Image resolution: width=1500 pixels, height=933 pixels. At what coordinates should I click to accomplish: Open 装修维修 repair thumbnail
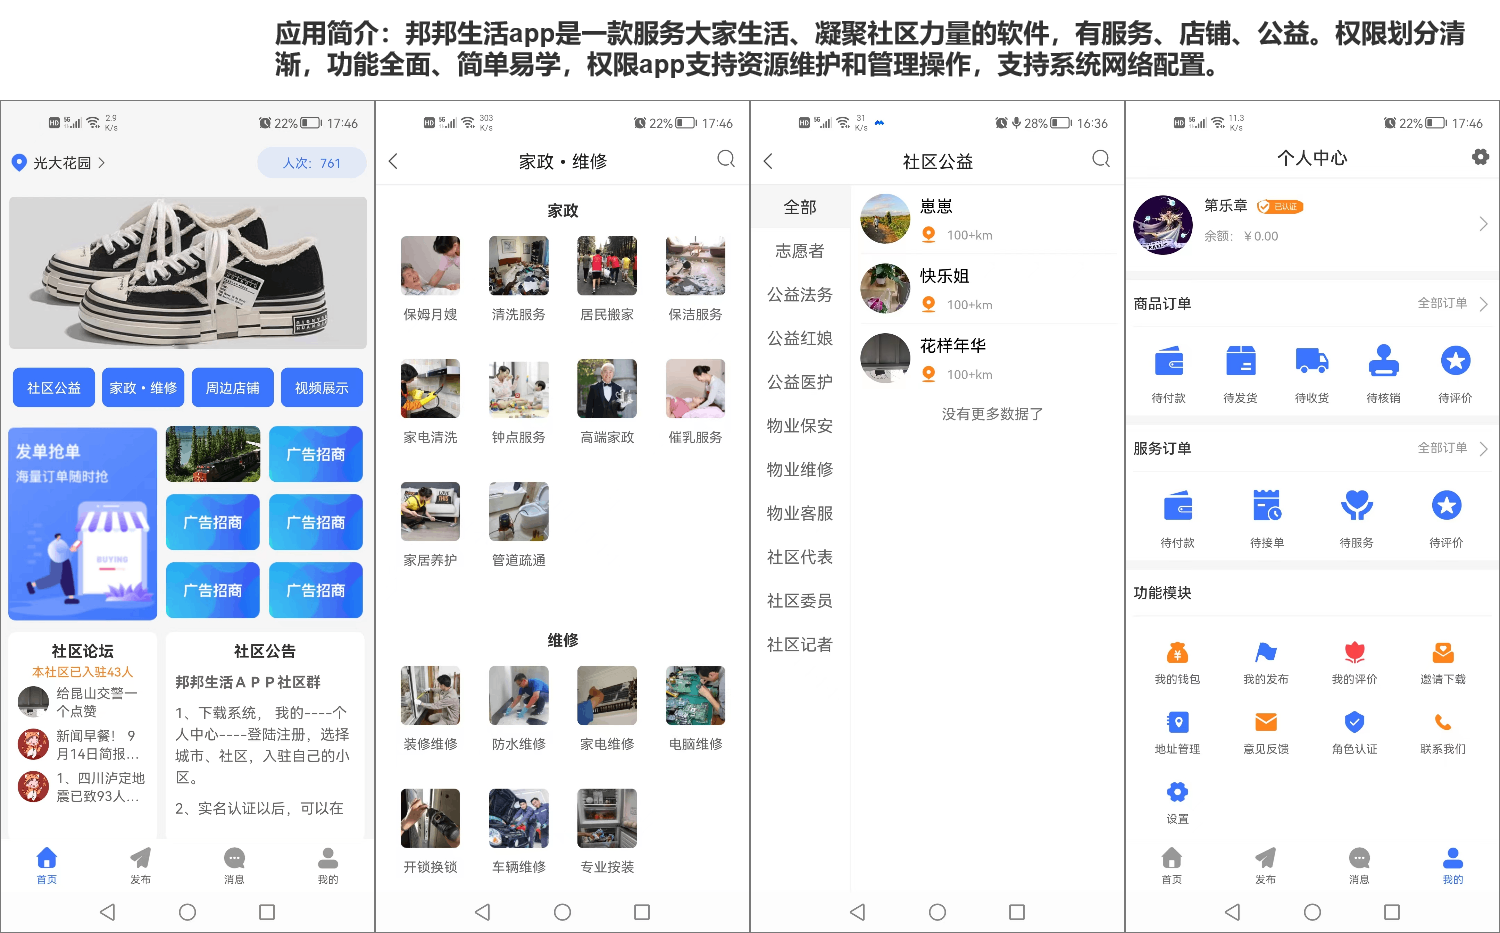pos(430,696)
